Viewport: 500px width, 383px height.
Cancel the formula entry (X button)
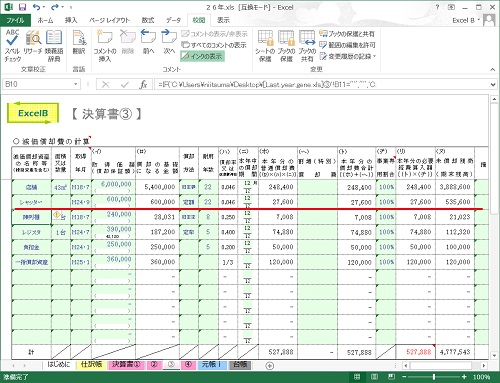pyautogui.click(x=106, y=85)
